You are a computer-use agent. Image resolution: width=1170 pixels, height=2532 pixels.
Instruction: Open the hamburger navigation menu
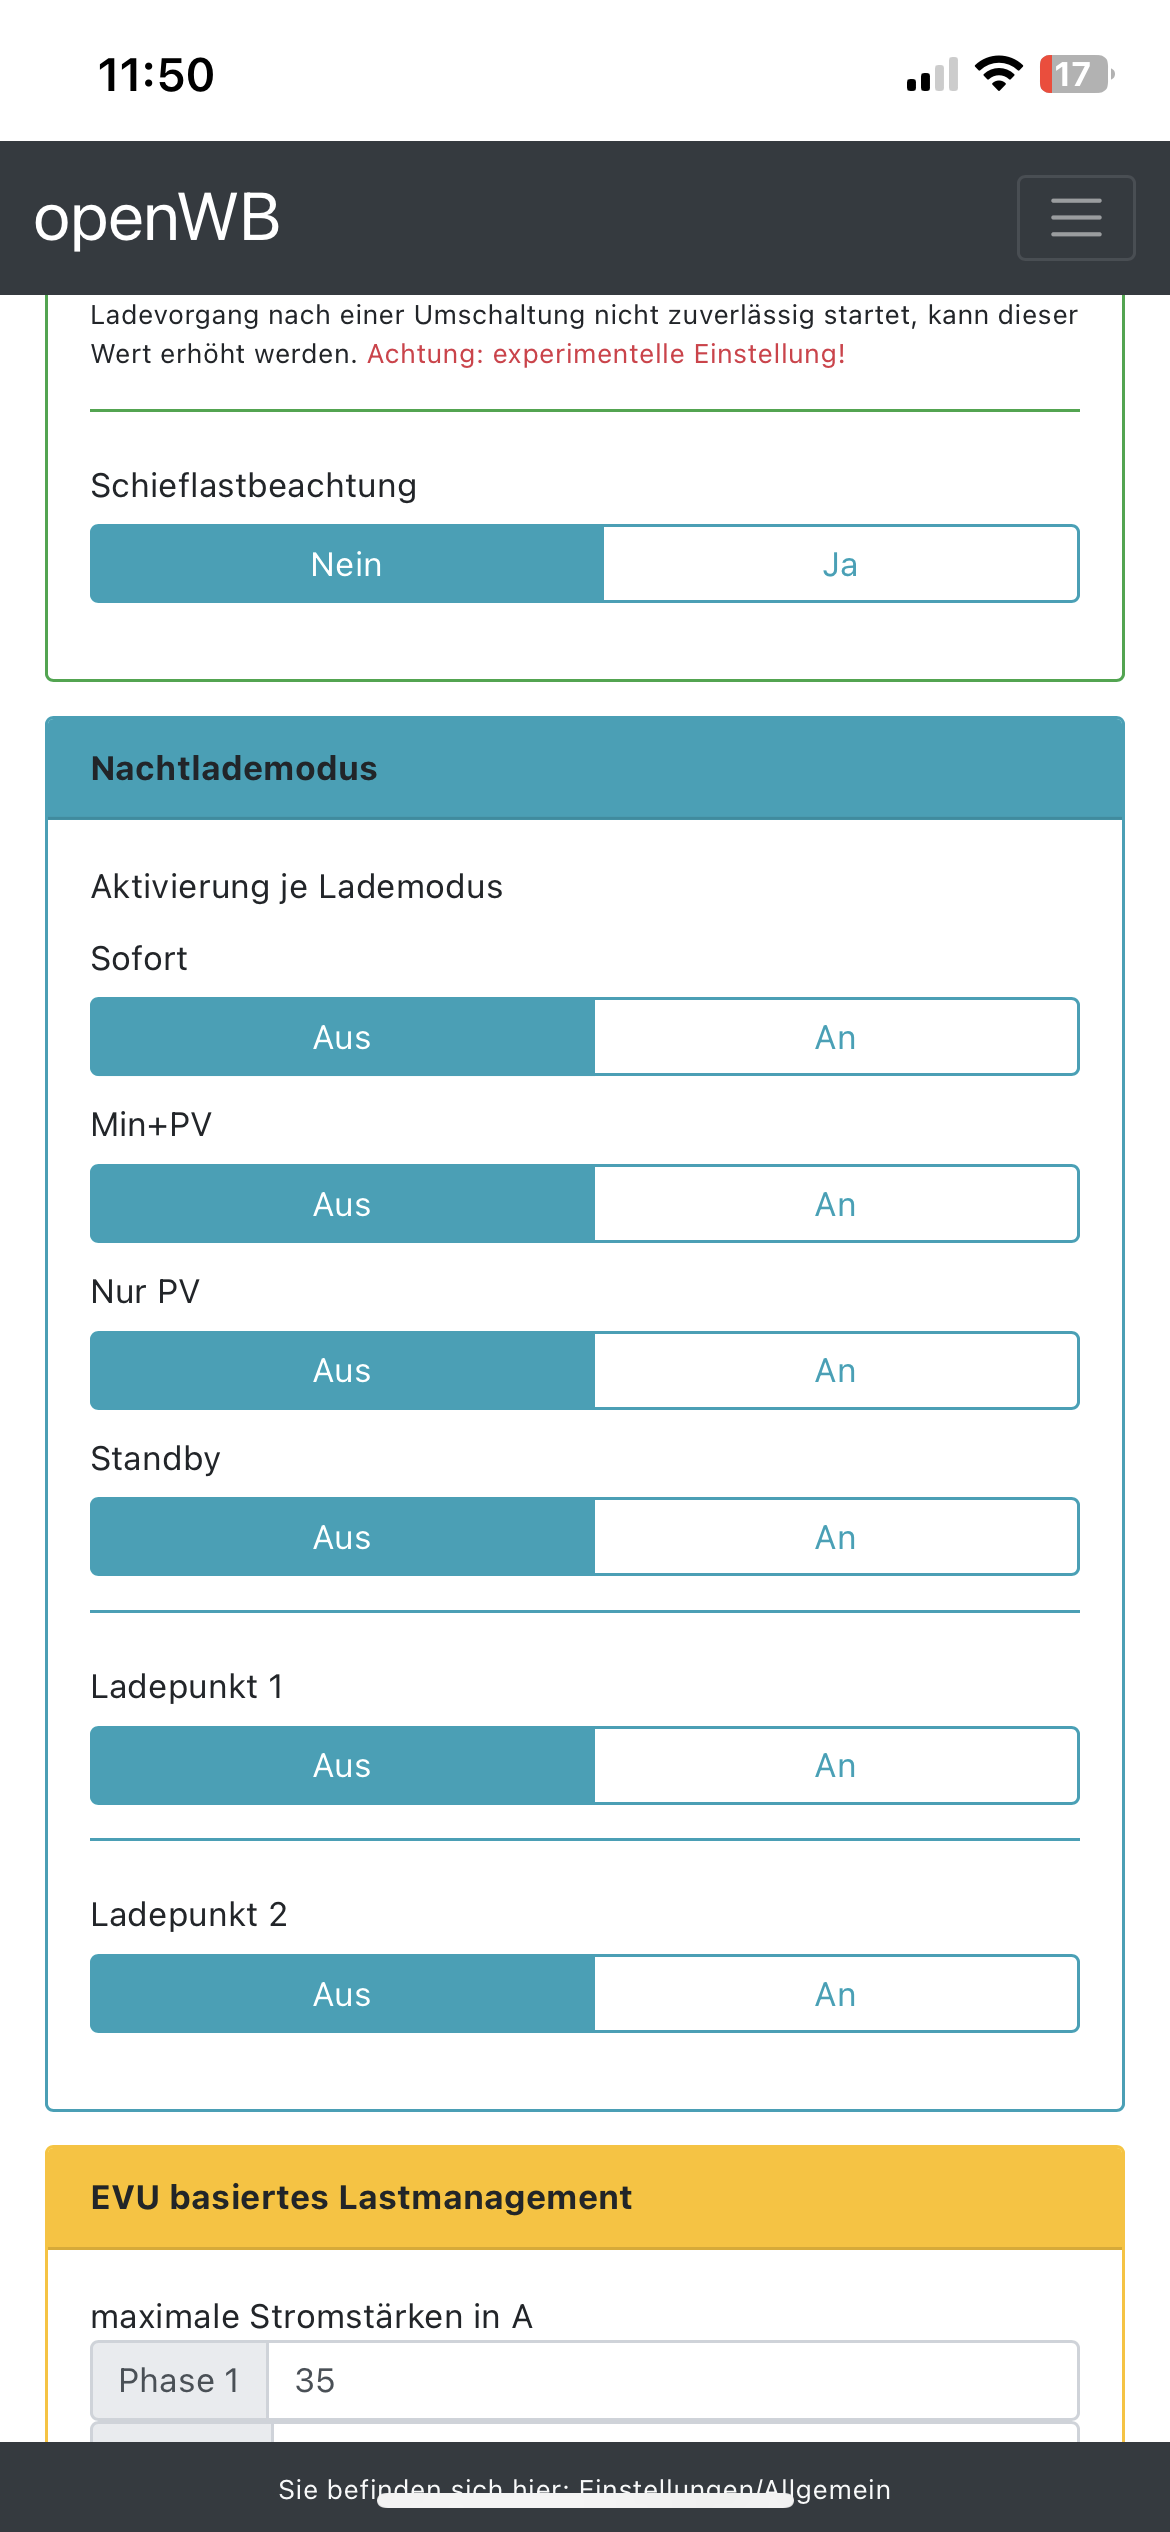coord(1076,218)
